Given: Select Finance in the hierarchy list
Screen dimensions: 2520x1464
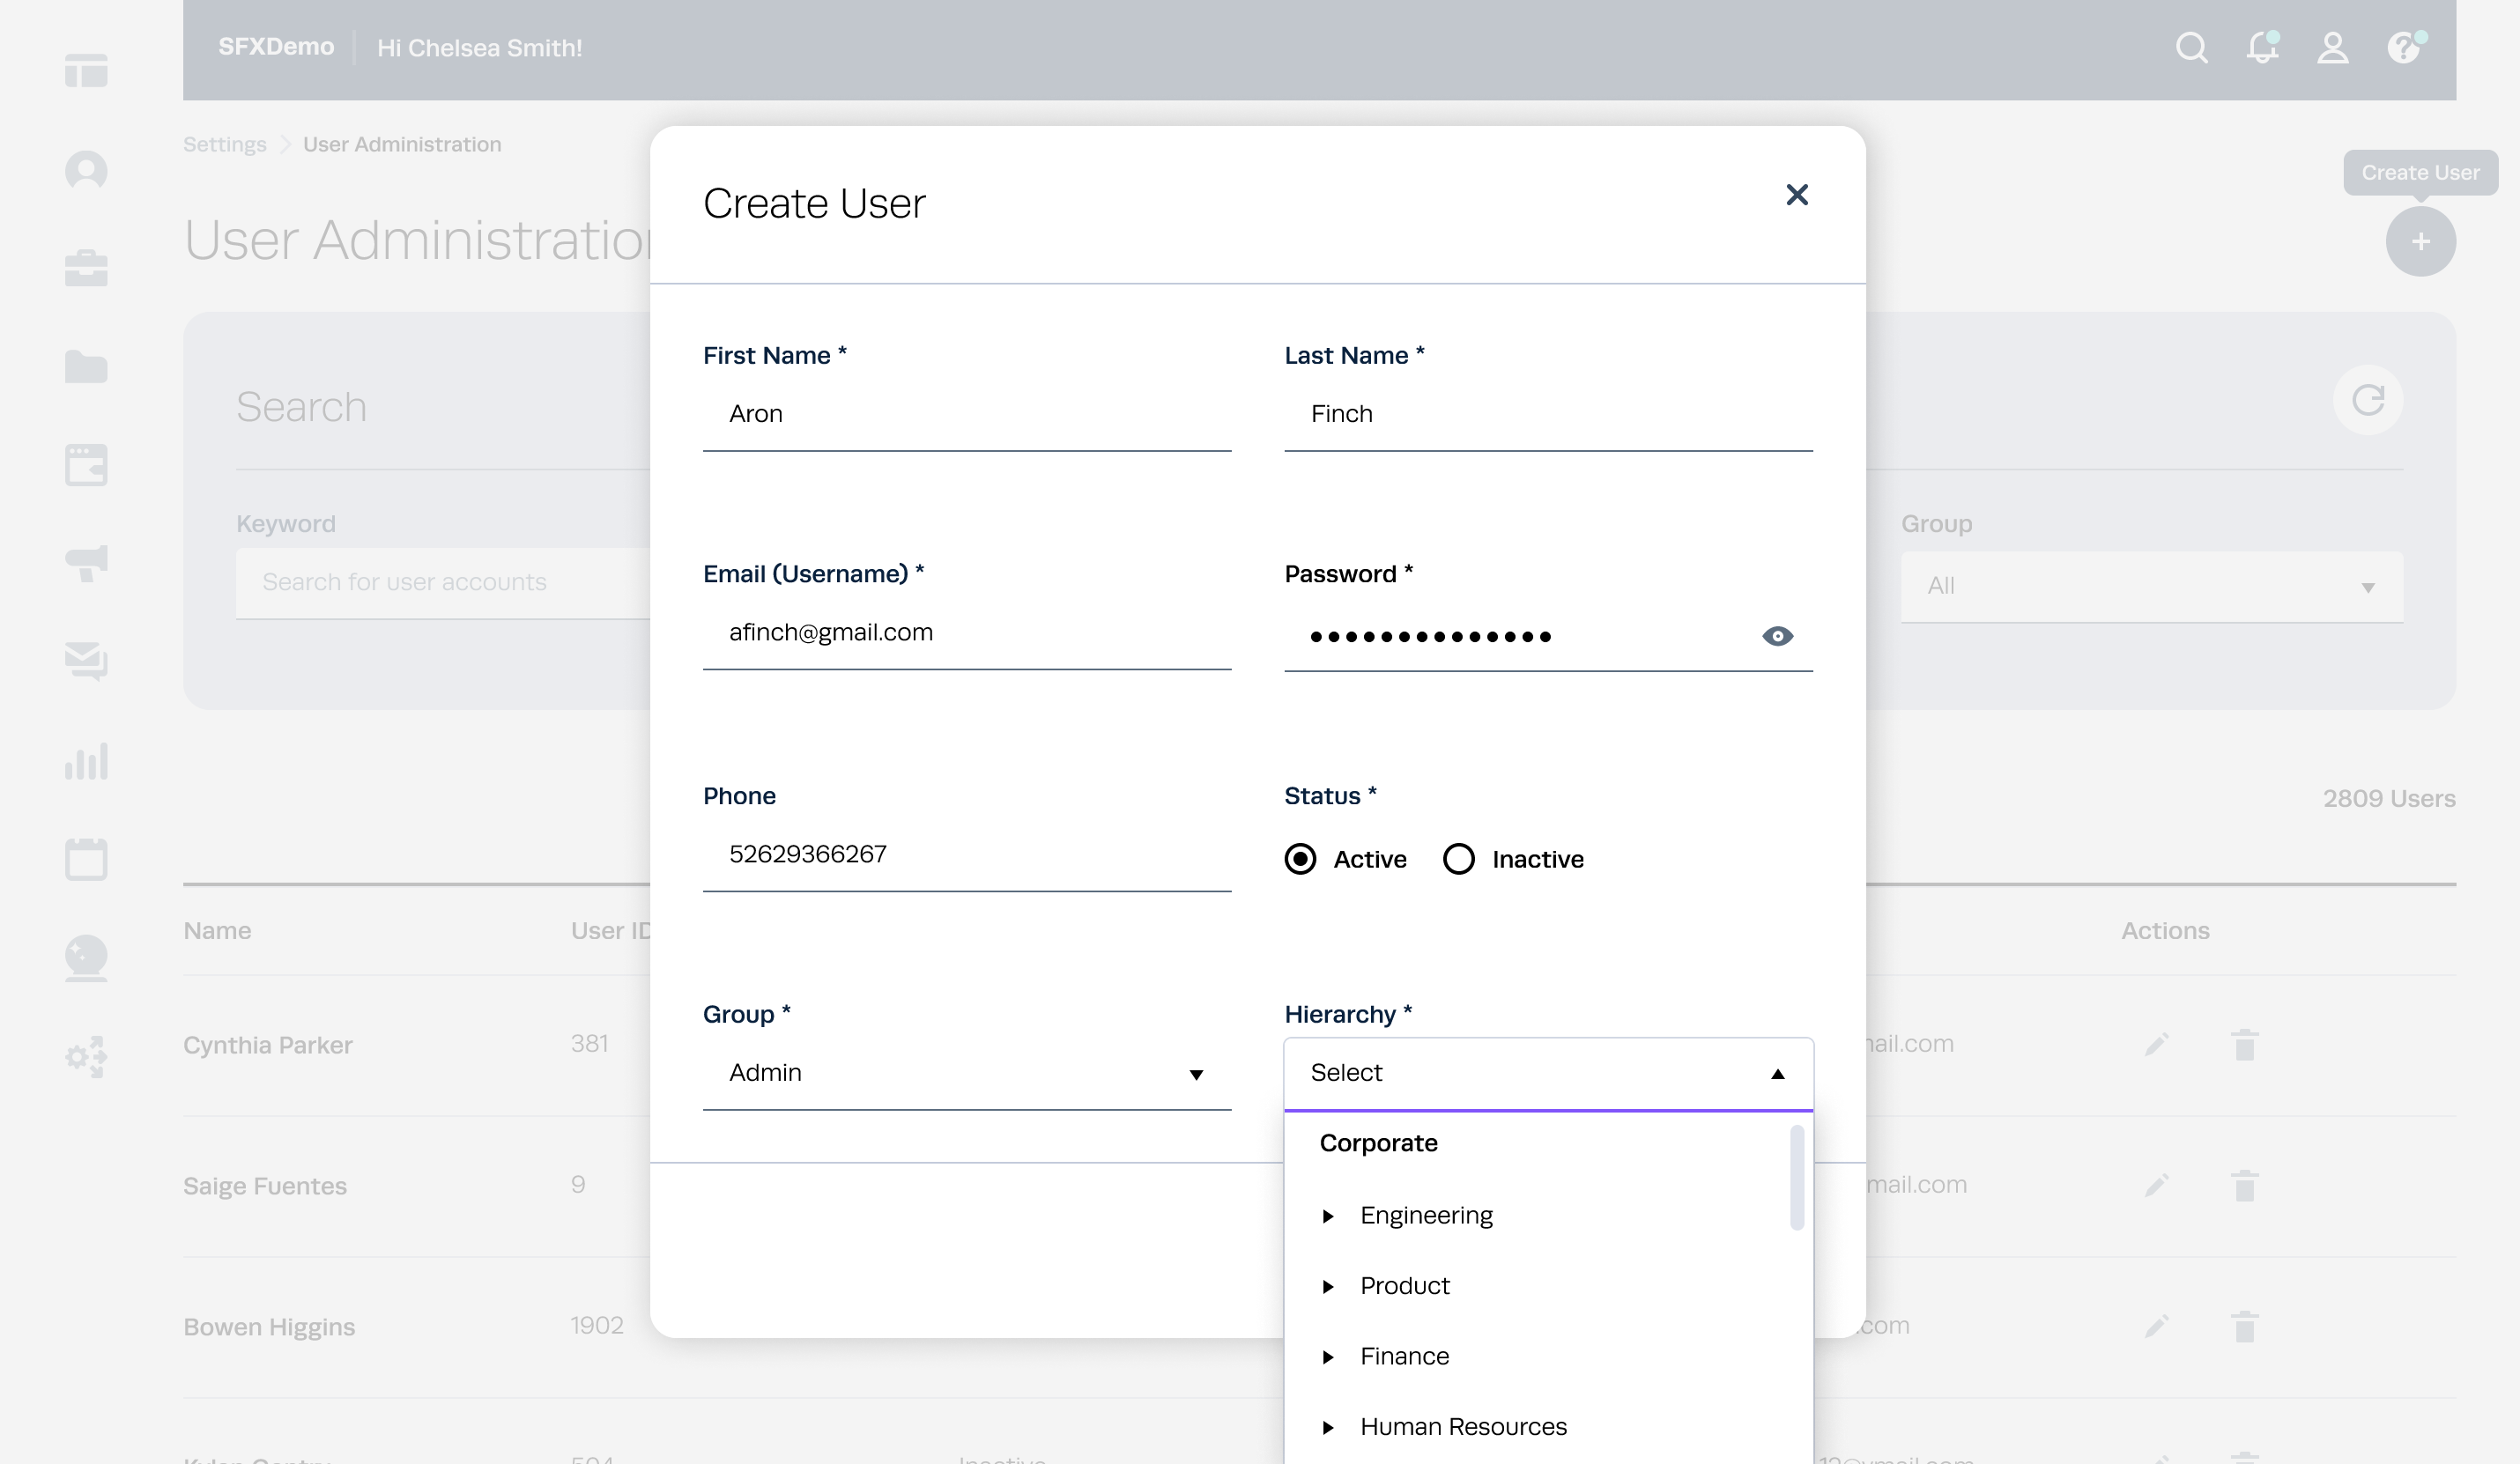Looking at the screenshot, I should (1404, 1356).
